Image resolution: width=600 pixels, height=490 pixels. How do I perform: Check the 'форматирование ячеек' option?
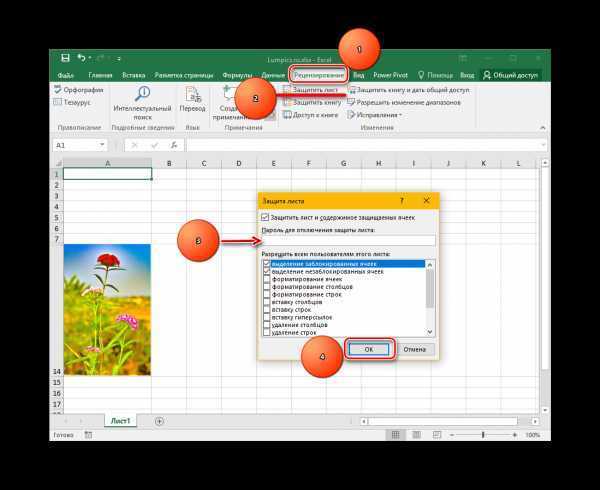267,279
